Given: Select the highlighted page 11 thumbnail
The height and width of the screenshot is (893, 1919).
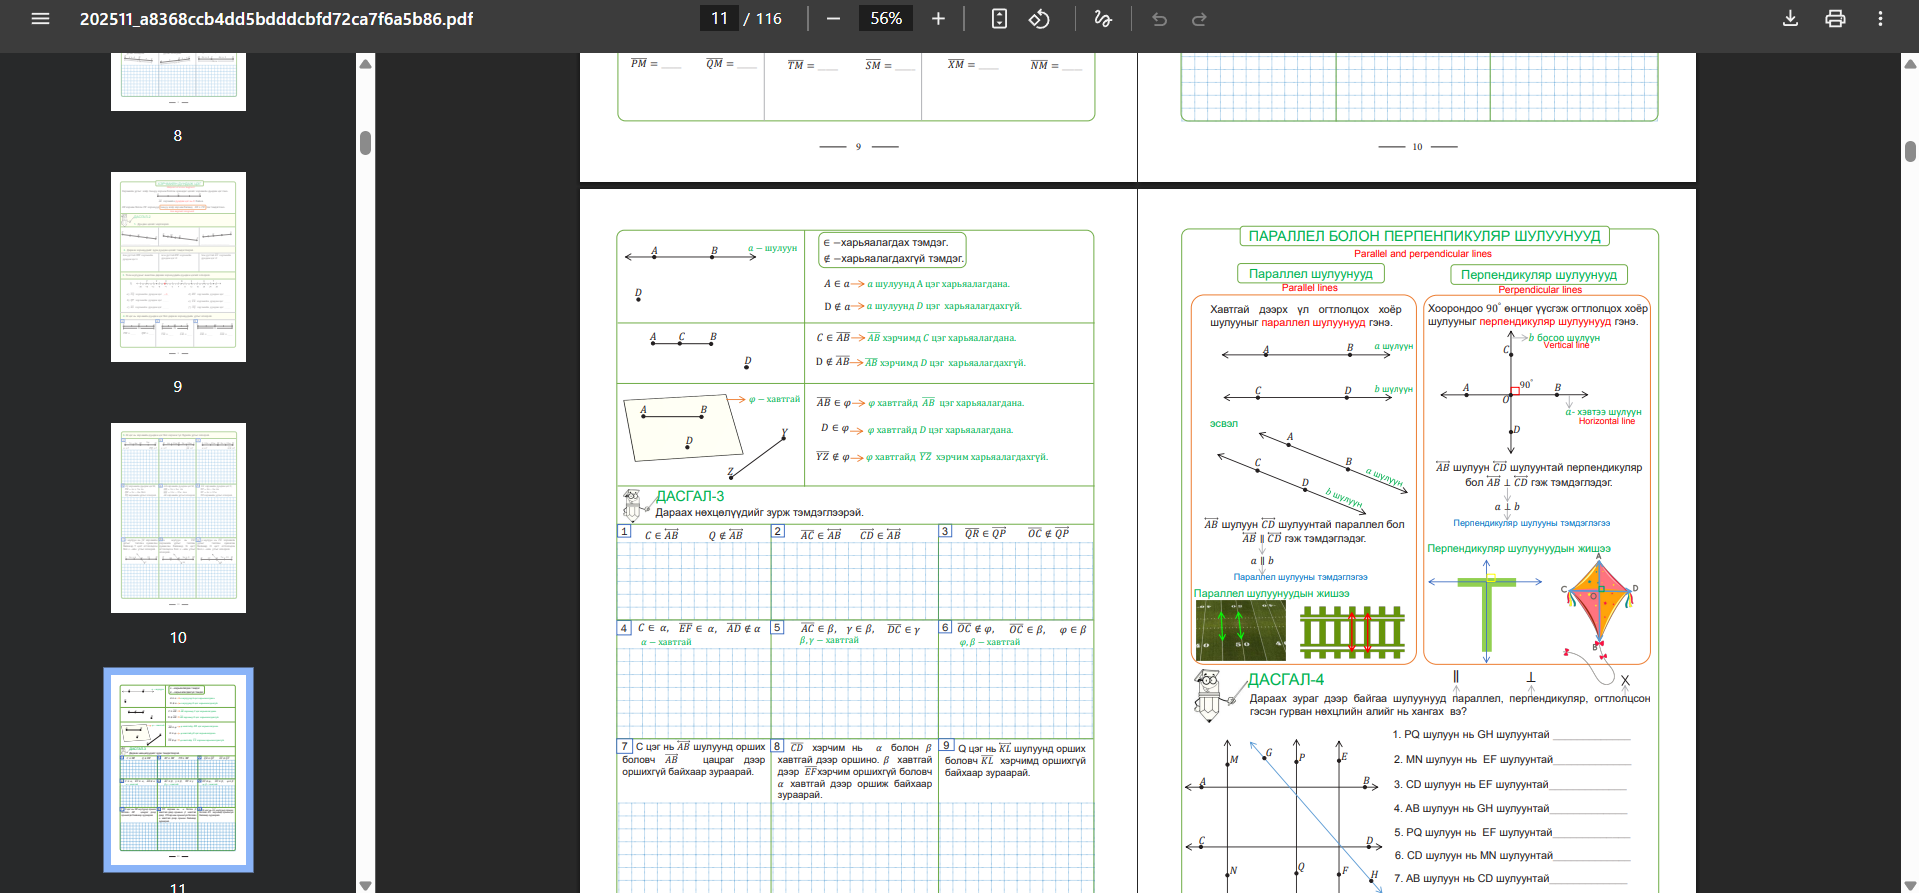Looking at the screenshot, I should pyautogui.click(x=178, y=769).
